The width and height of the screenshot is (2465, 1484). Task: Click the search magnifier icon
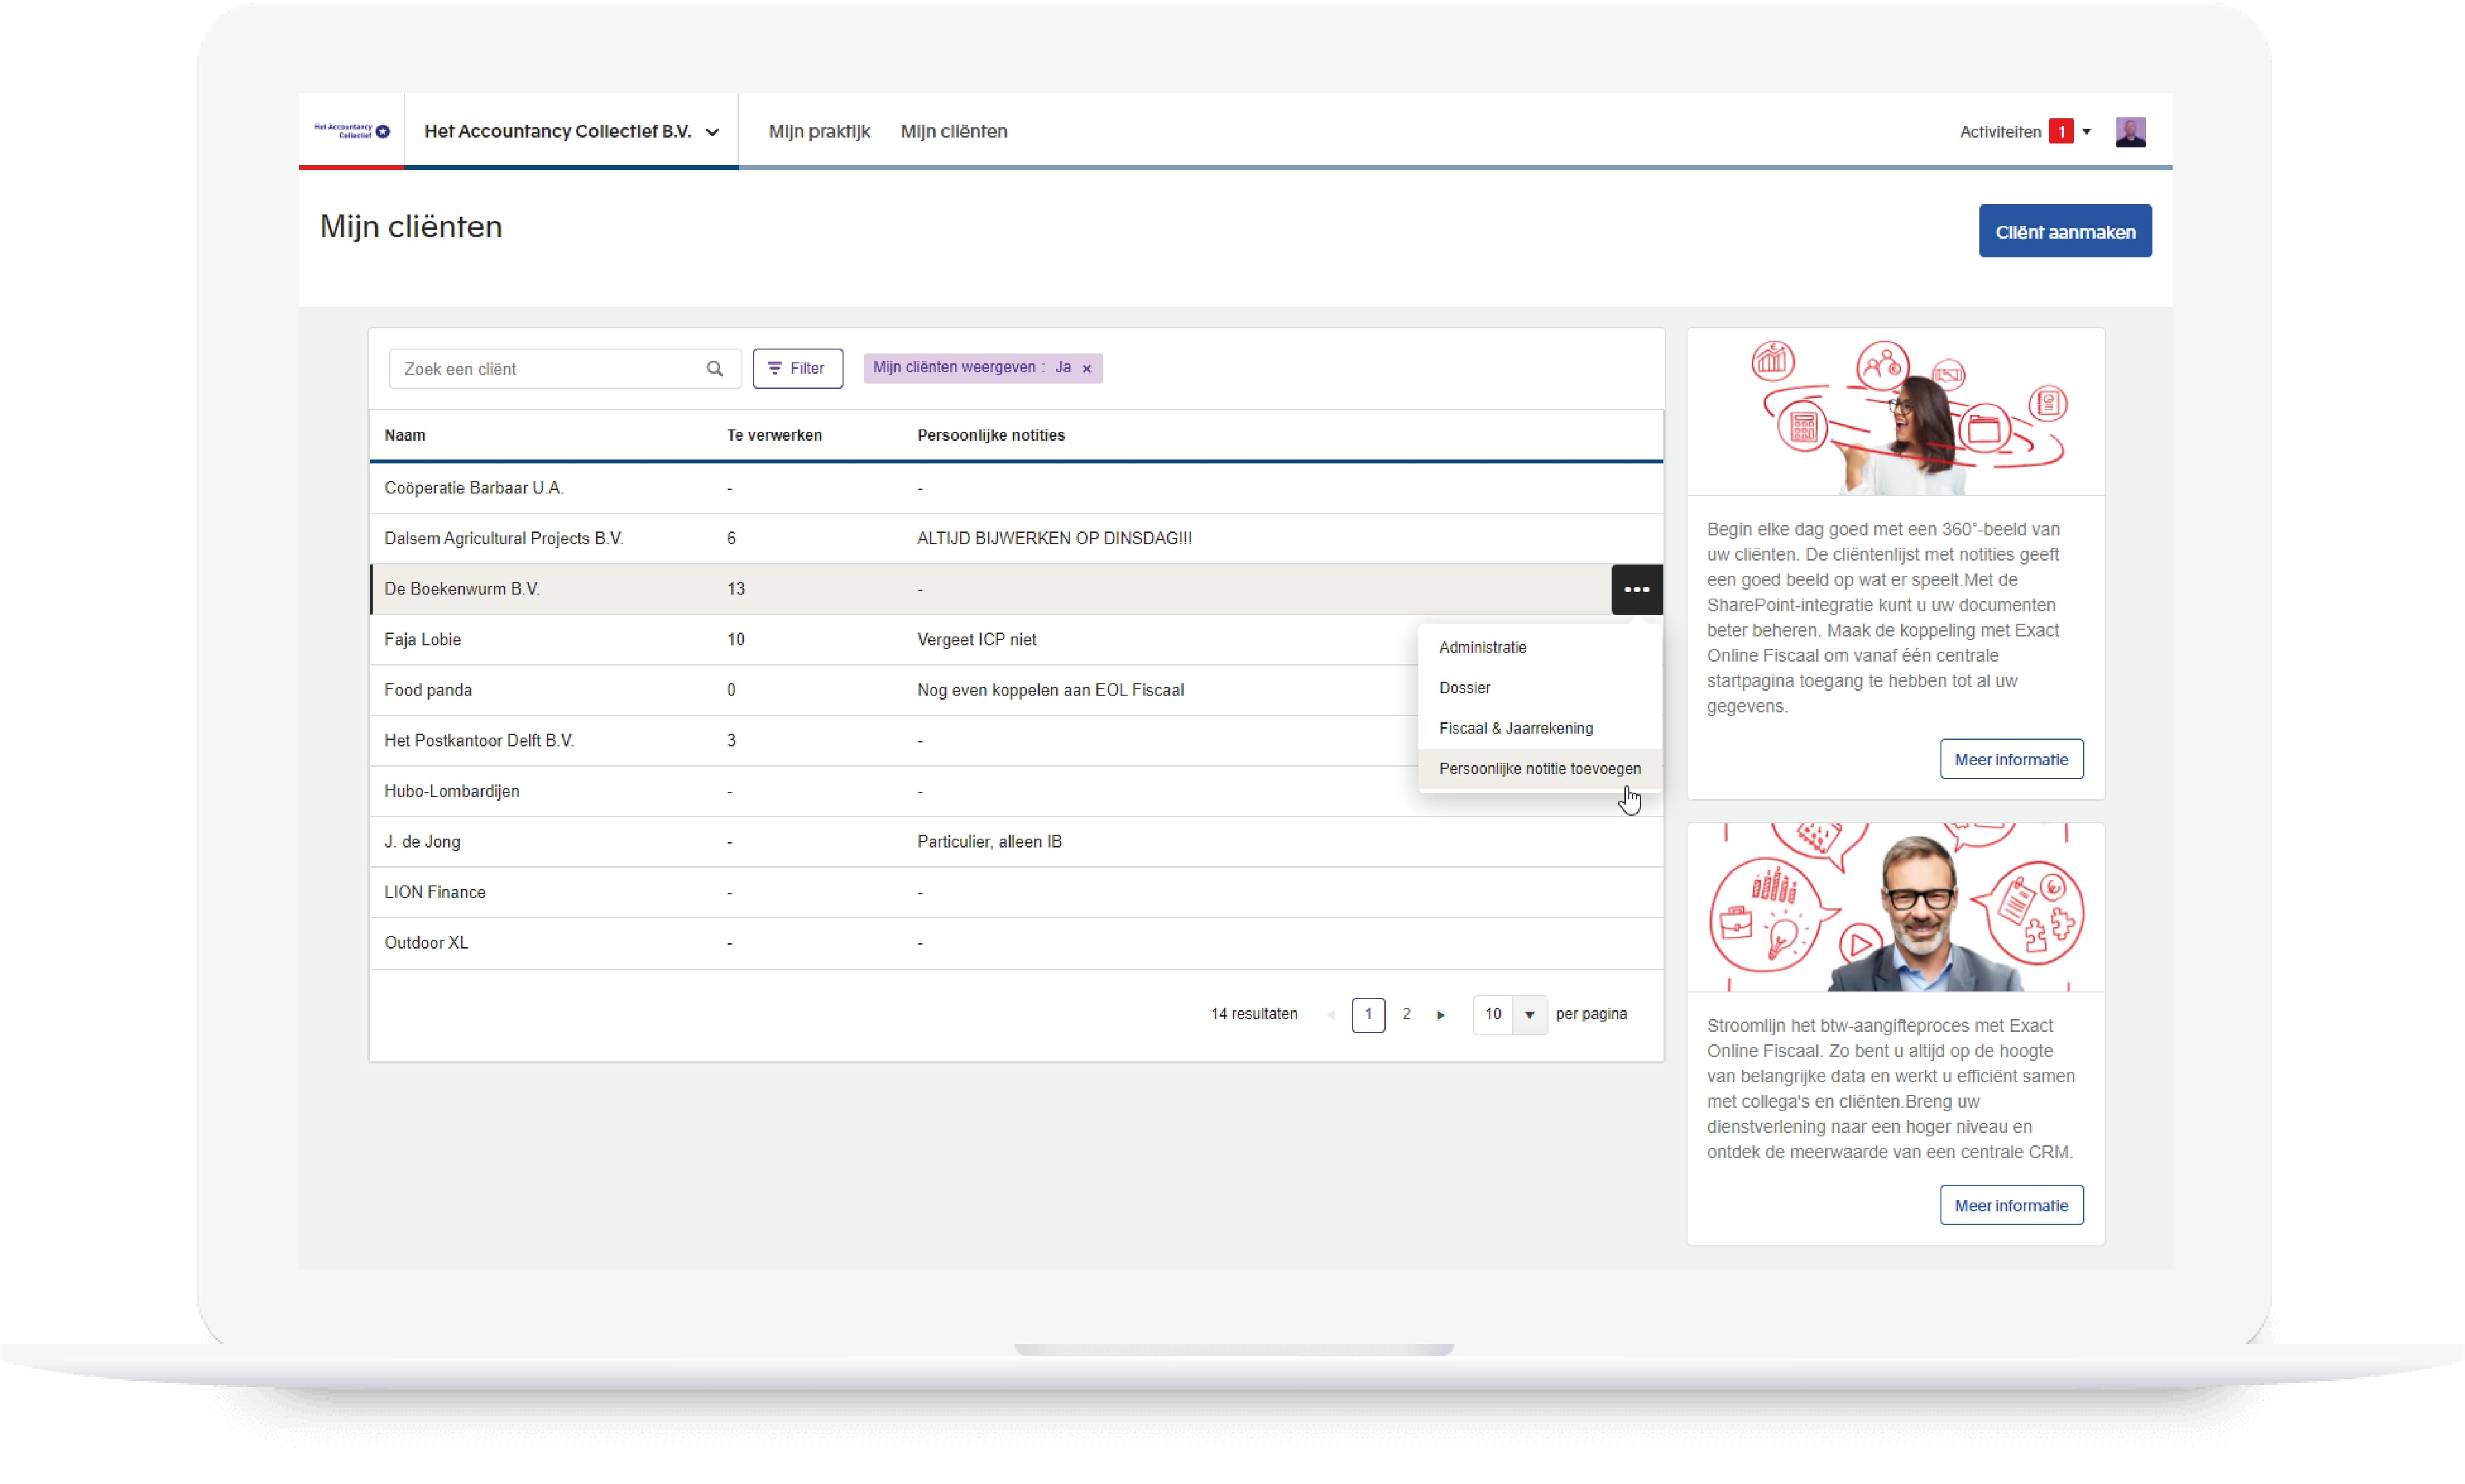714,369
